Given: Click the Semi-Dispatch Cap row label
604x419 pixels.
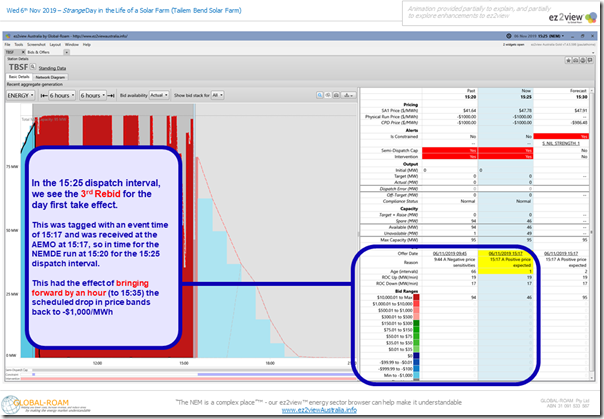Looking at the screenshot, I should click(400, 151).
